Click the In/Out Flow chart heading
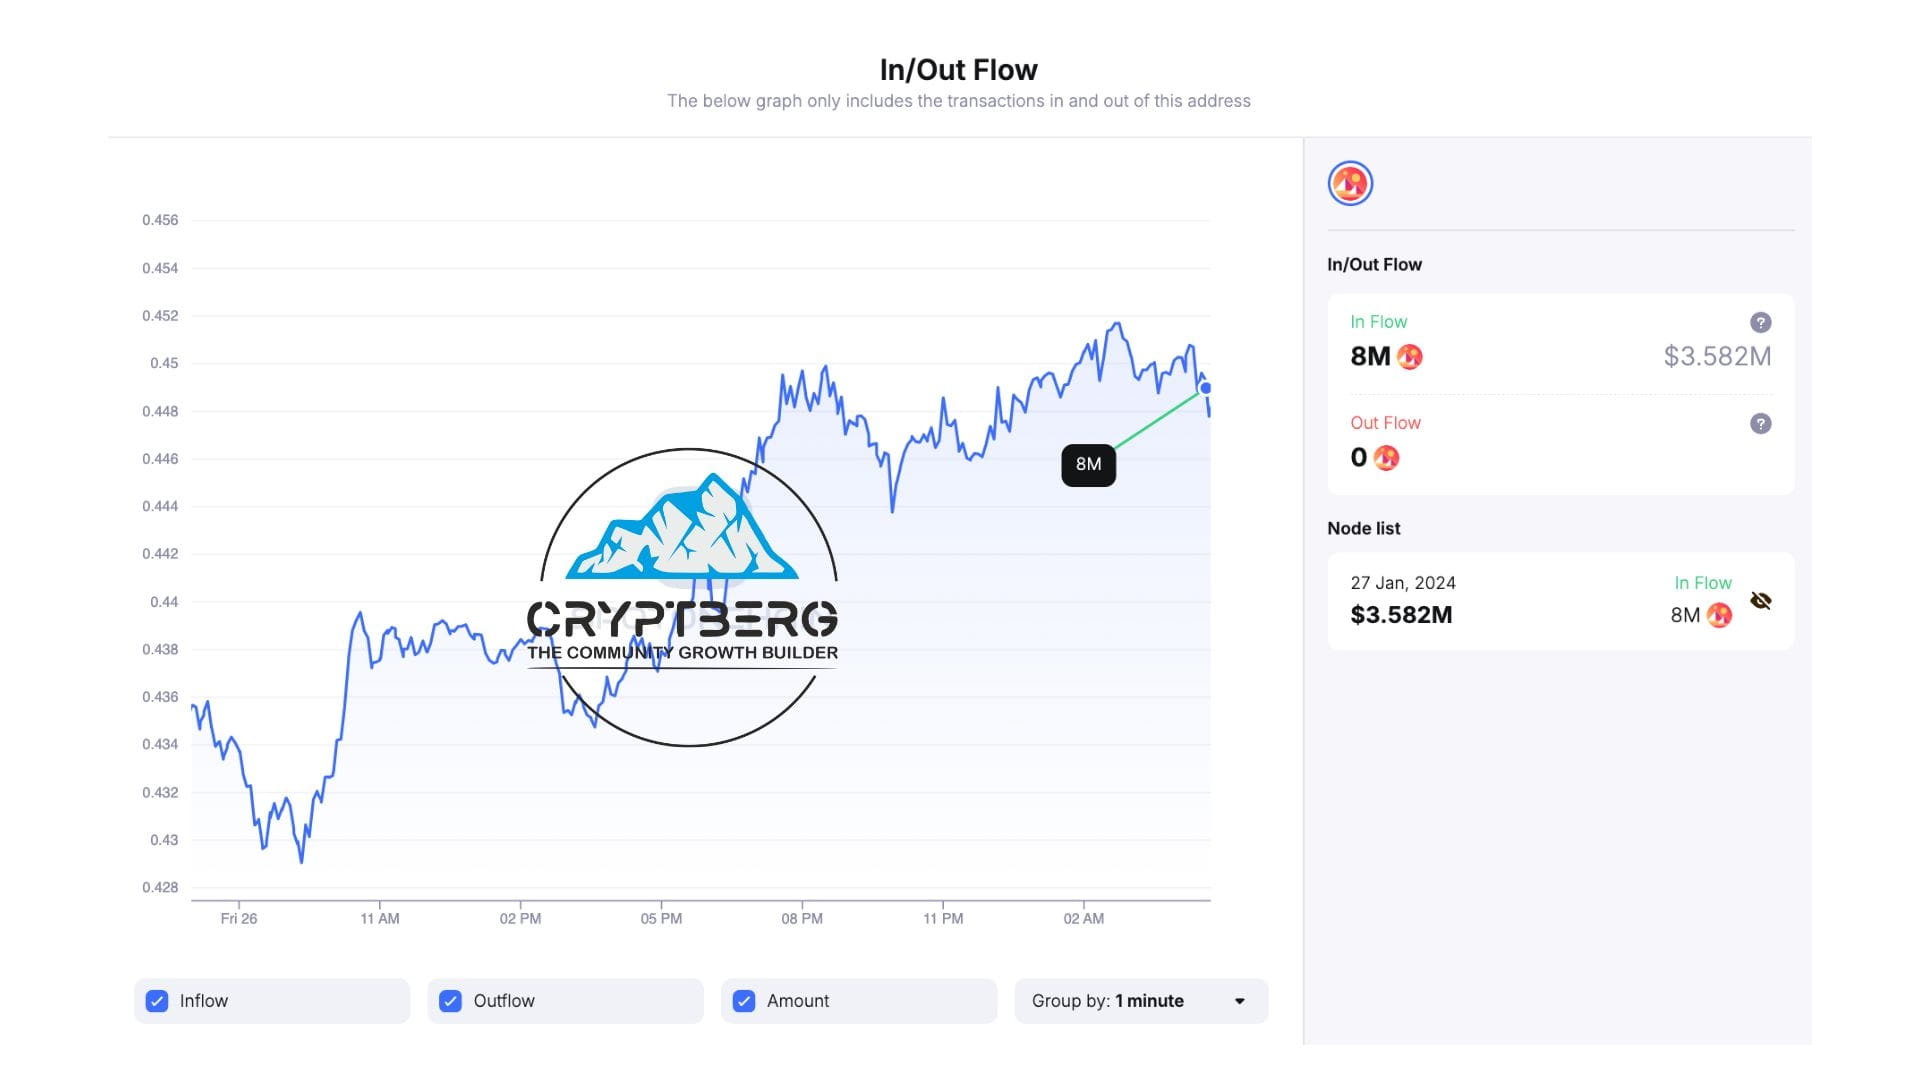 958,70
